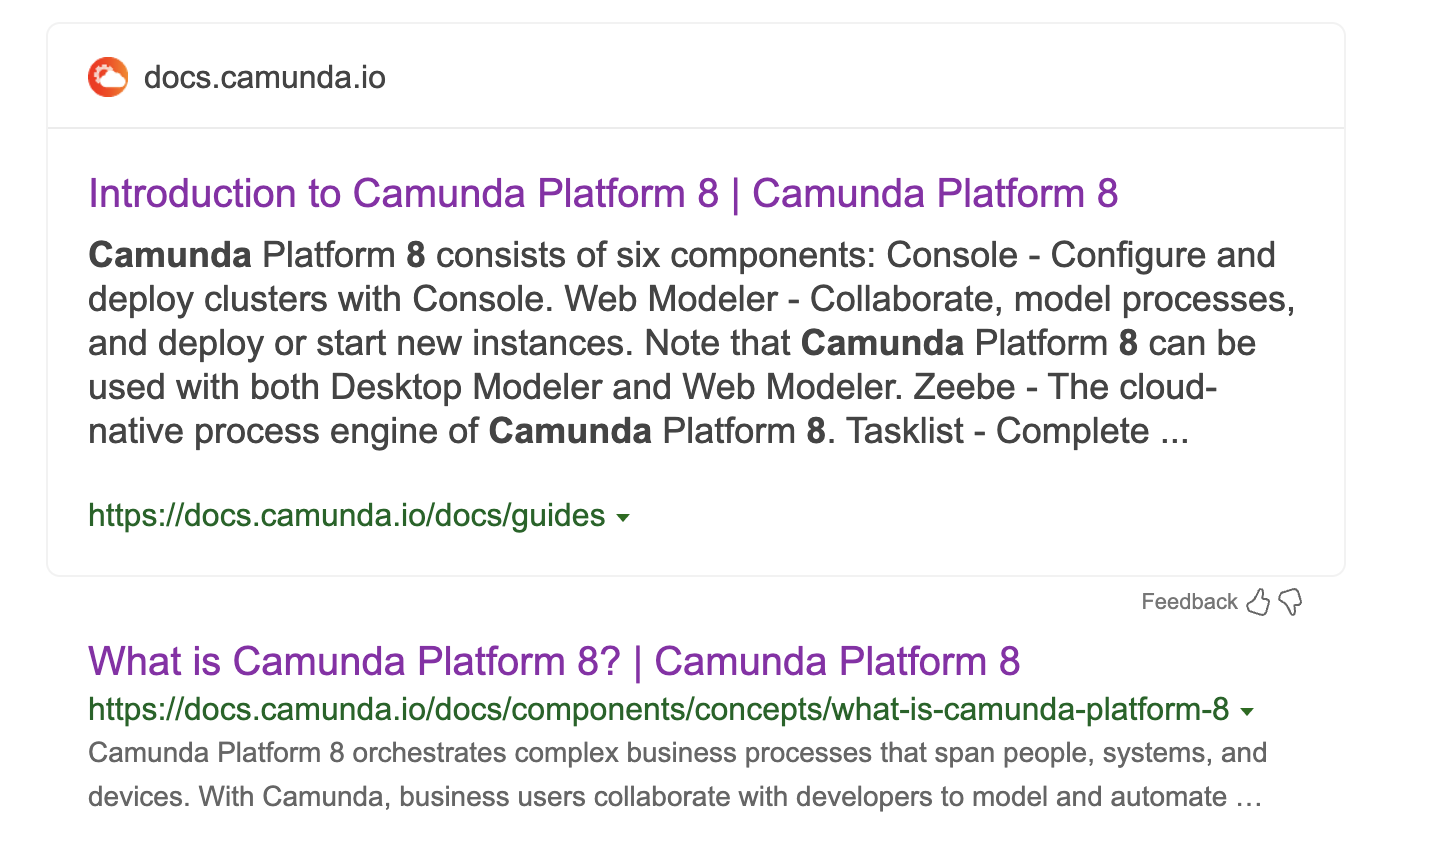The height and width of the screenshot is (866, 1442).
Task: Click the header bar above the results
Action: tap(696, 76)
